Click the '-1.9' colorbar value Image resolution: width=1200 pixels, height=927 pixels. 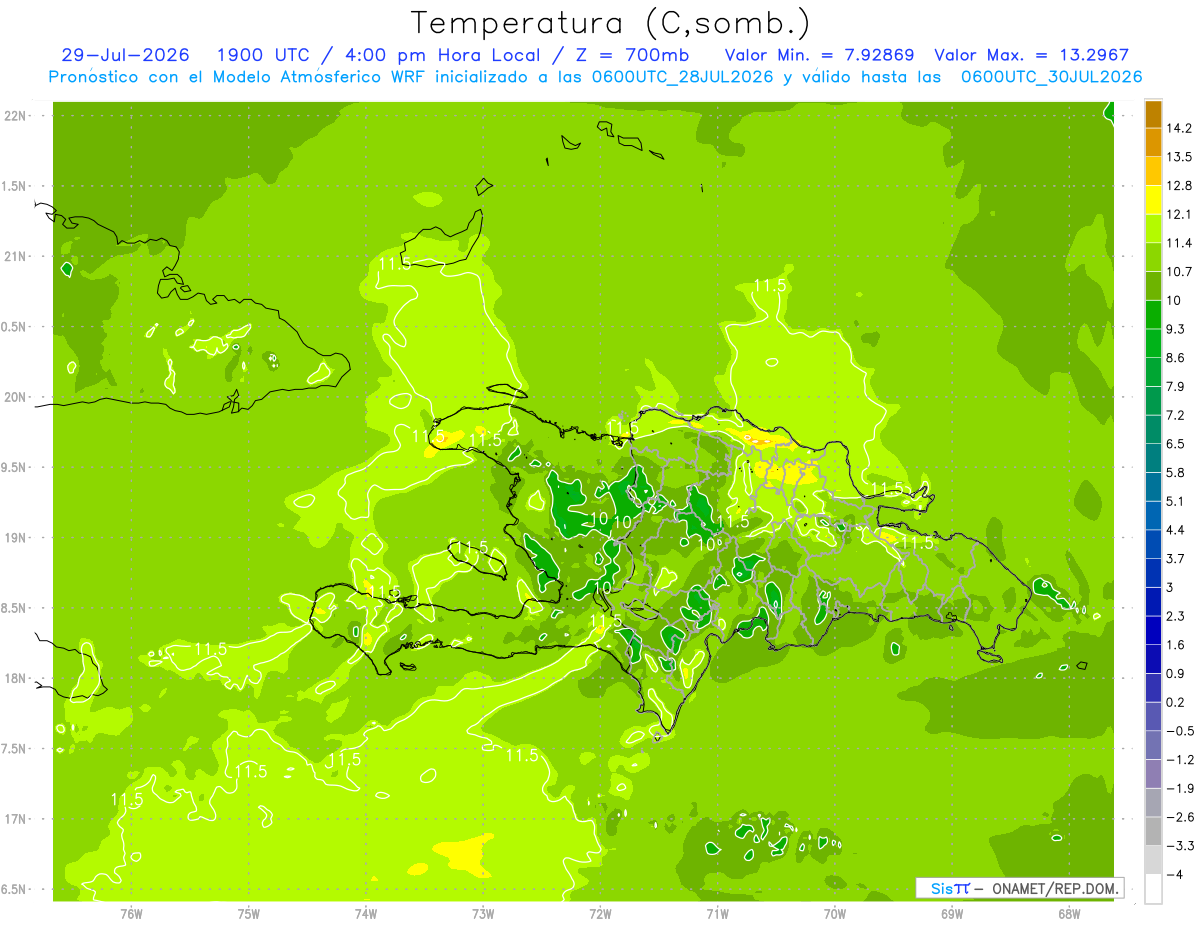(x=1180, y=788)
